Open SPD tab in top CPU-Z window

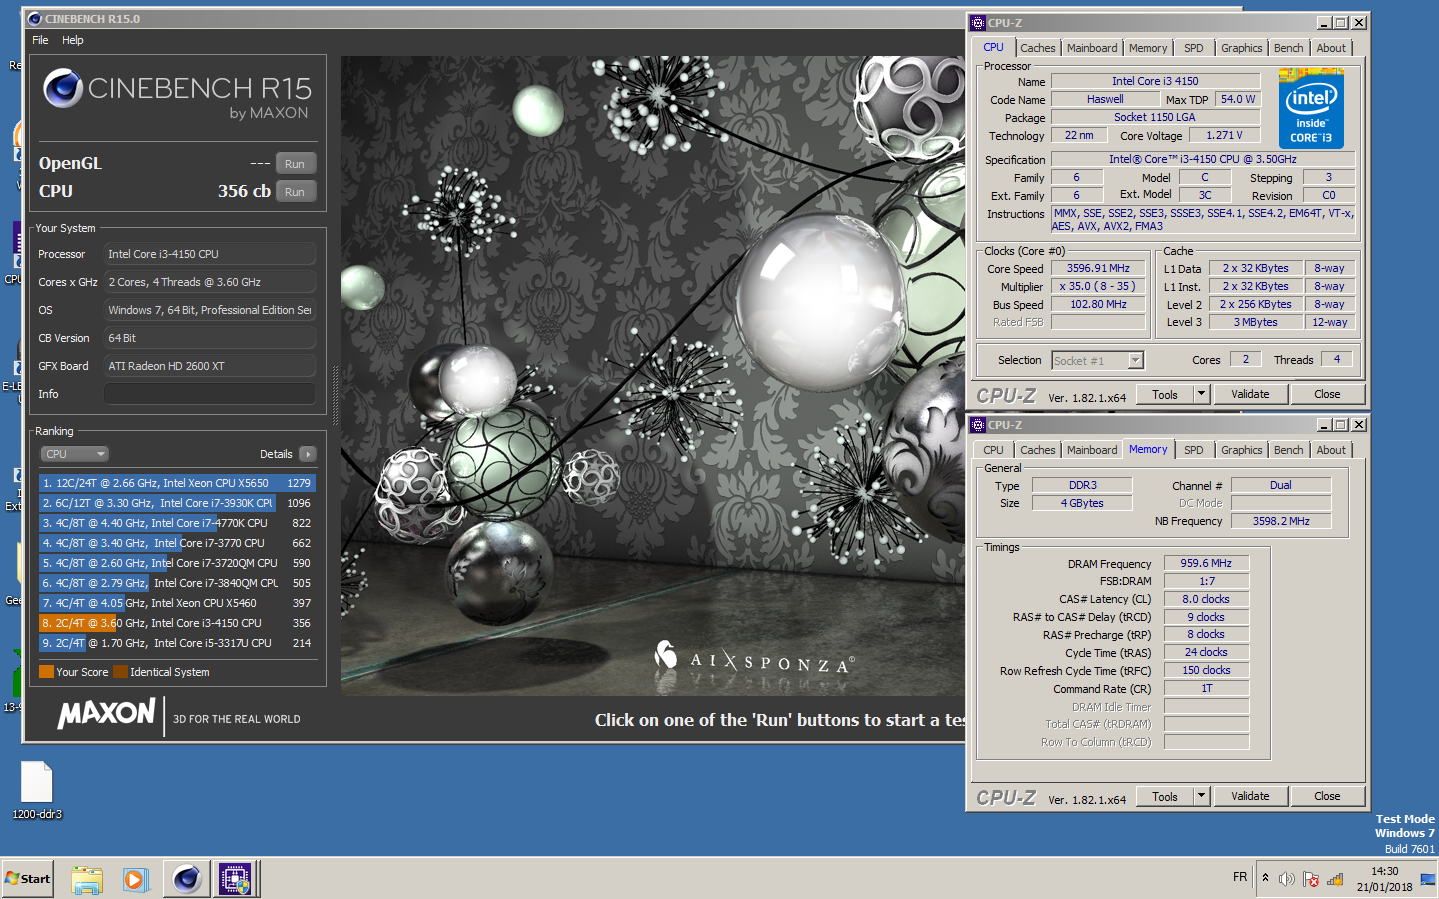click(1194, 48)
